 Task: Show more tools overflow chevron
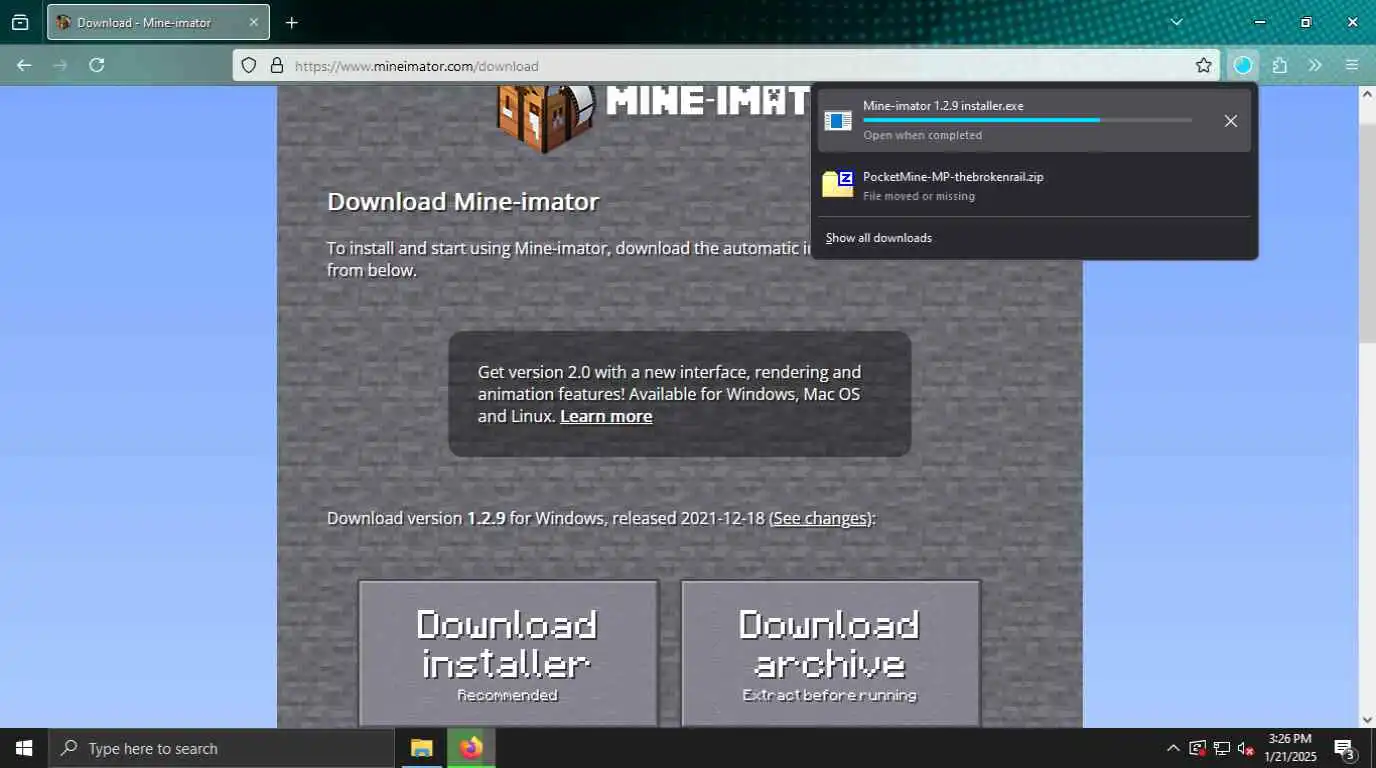click(x=1315, y=65)
